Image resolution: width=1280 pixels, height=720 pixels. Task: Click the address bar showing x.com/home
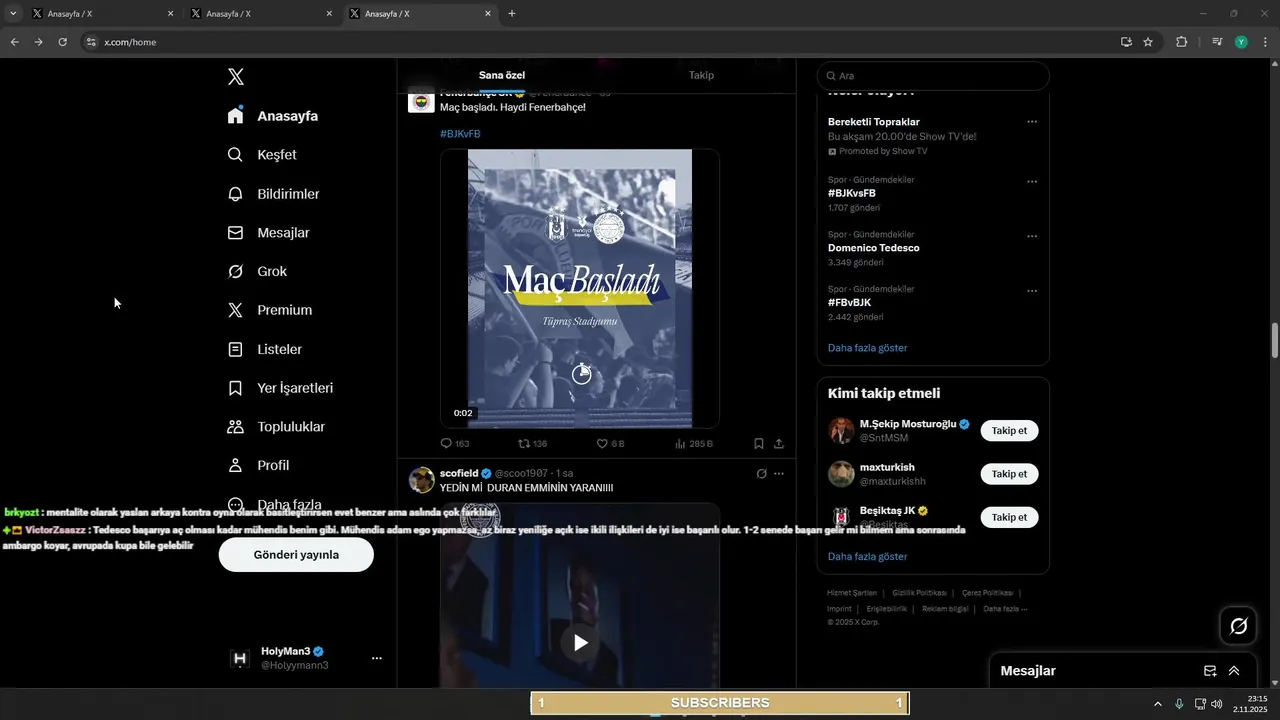tap(600, 42)
